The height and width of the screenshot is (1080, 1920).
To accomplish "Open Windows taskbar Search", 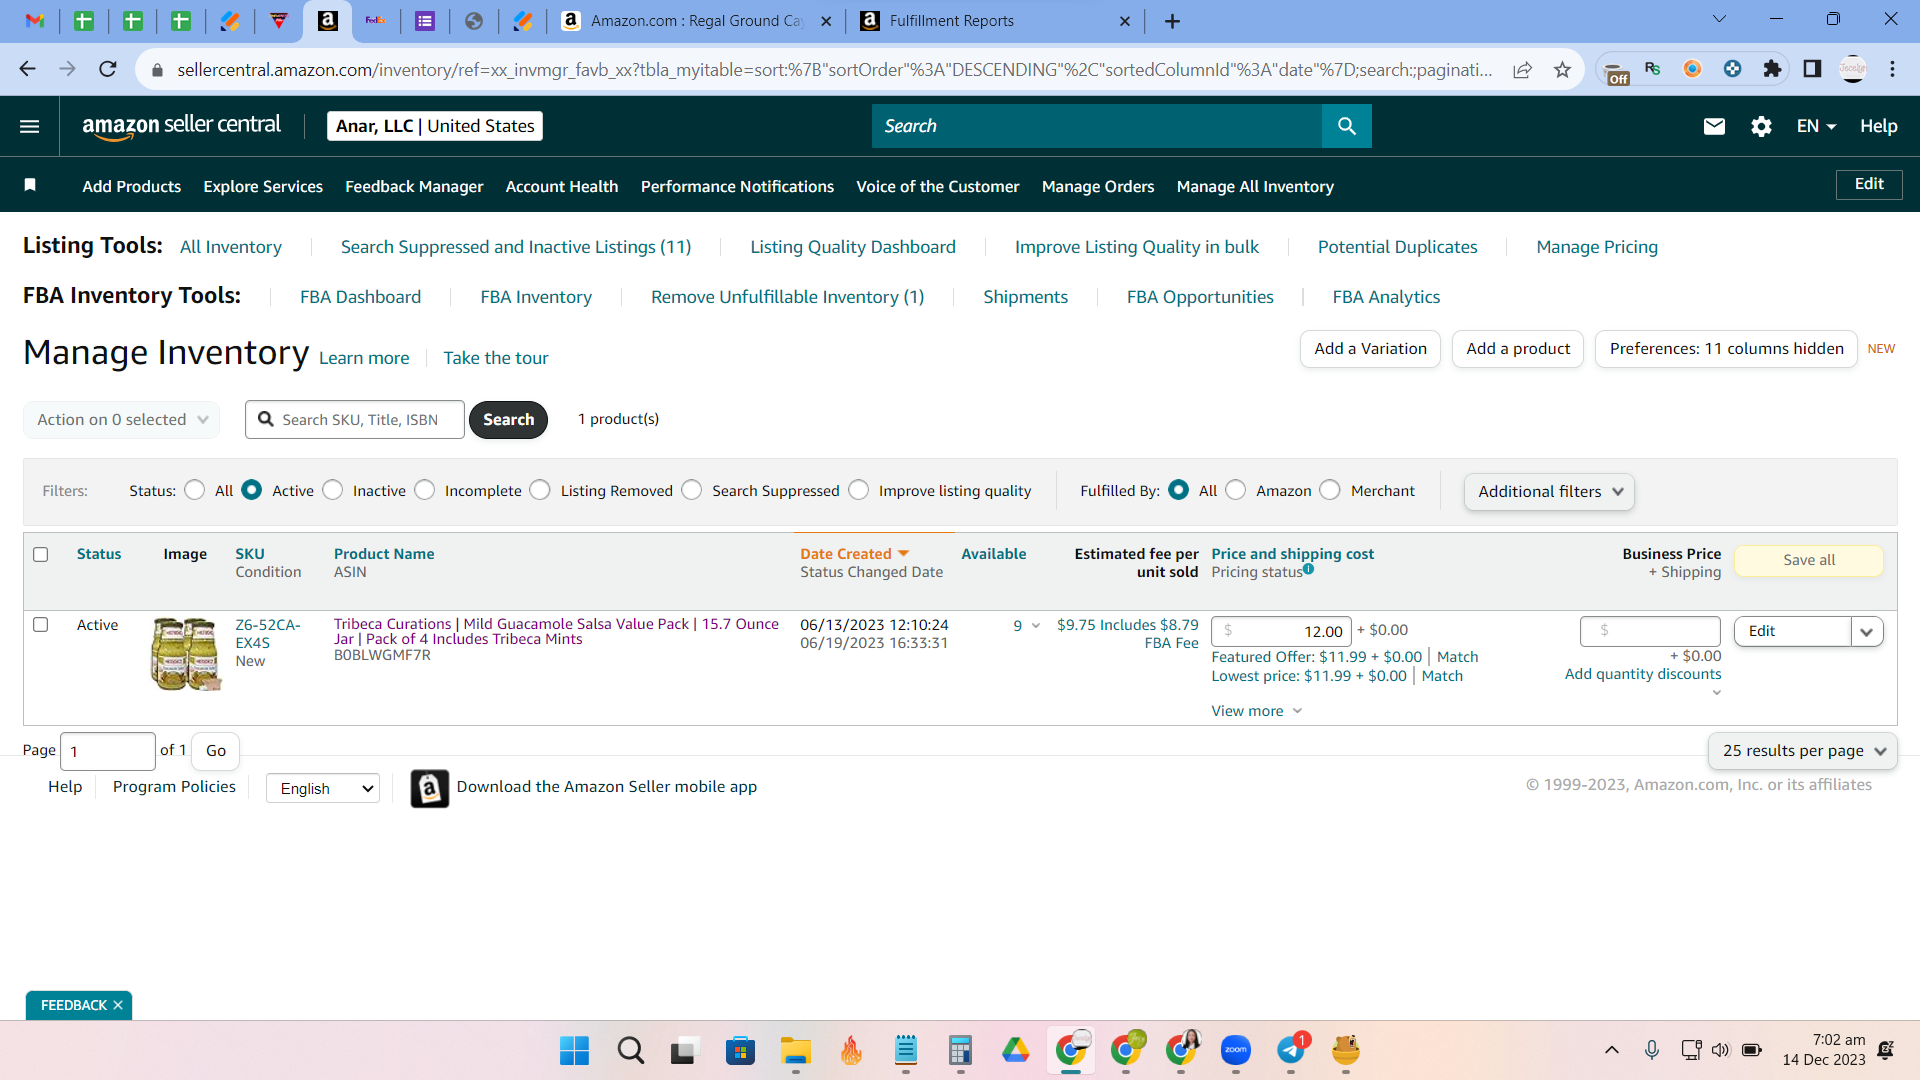I will coord(630,1050).
